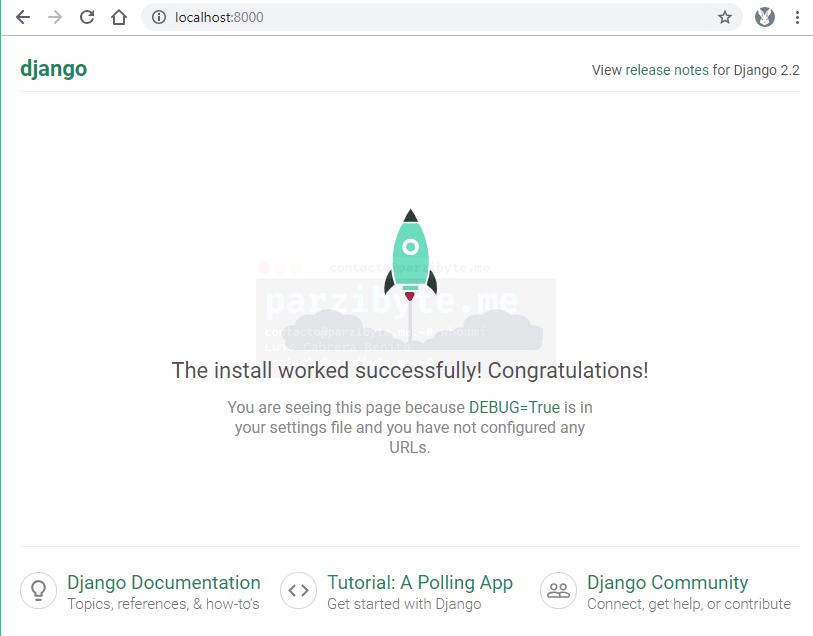Image resolution: width=813 pixels, height=636 pixels.
Task: Click the localhost:8000 address bar
Action: [x=441, y=17]
